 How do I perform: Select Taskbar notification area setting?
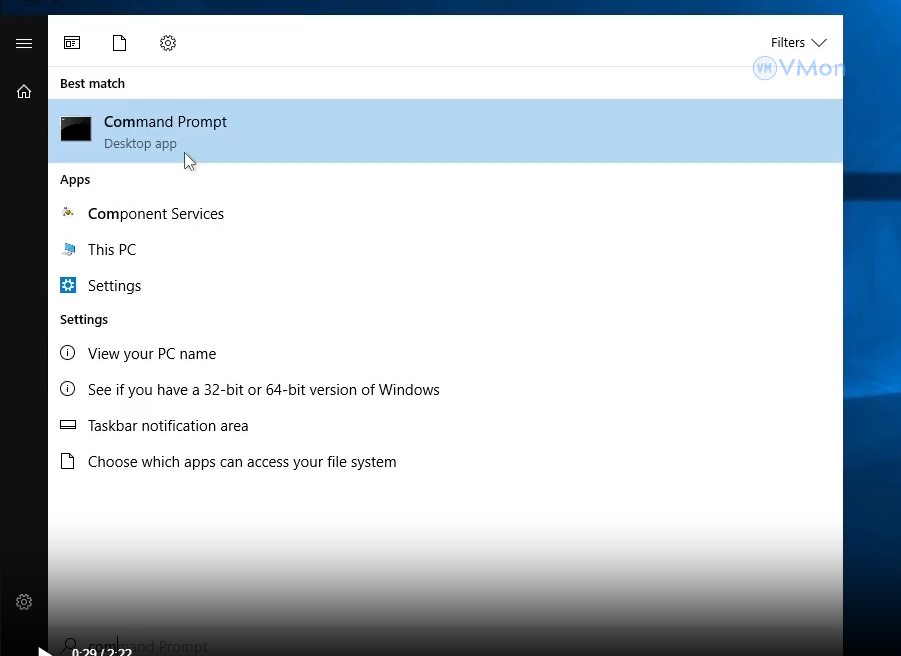pos(168,426)
